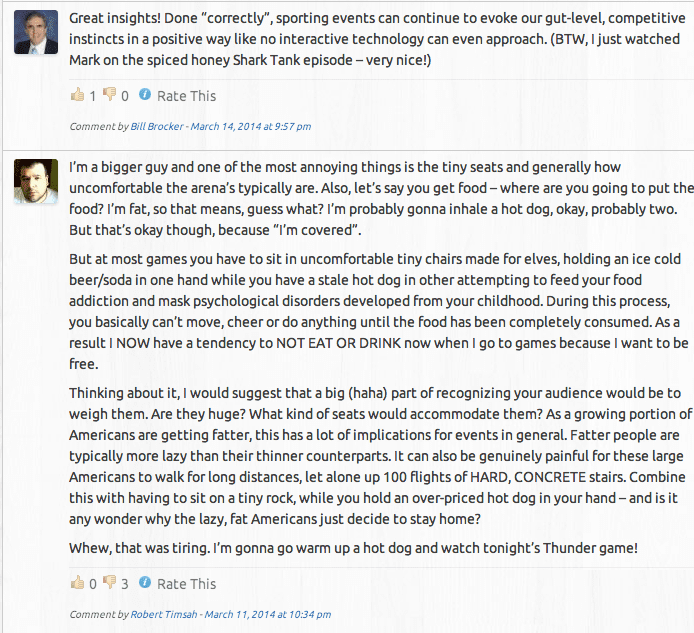Like Robert Timsah's comment with thumbs up
694x633 pixels.
click(x=77, y=583)
